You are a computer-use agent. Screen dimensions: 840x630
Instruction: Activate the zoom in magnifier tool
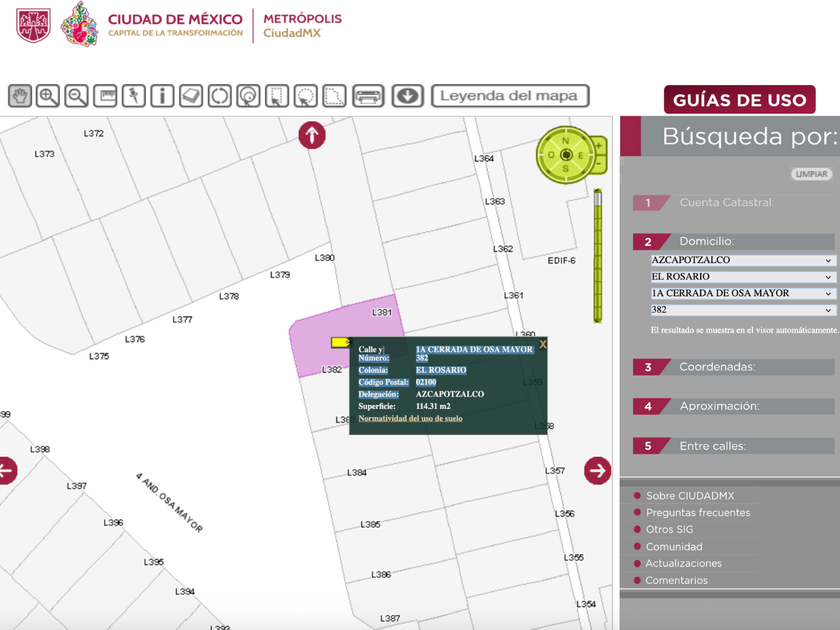tap(48, 96)
